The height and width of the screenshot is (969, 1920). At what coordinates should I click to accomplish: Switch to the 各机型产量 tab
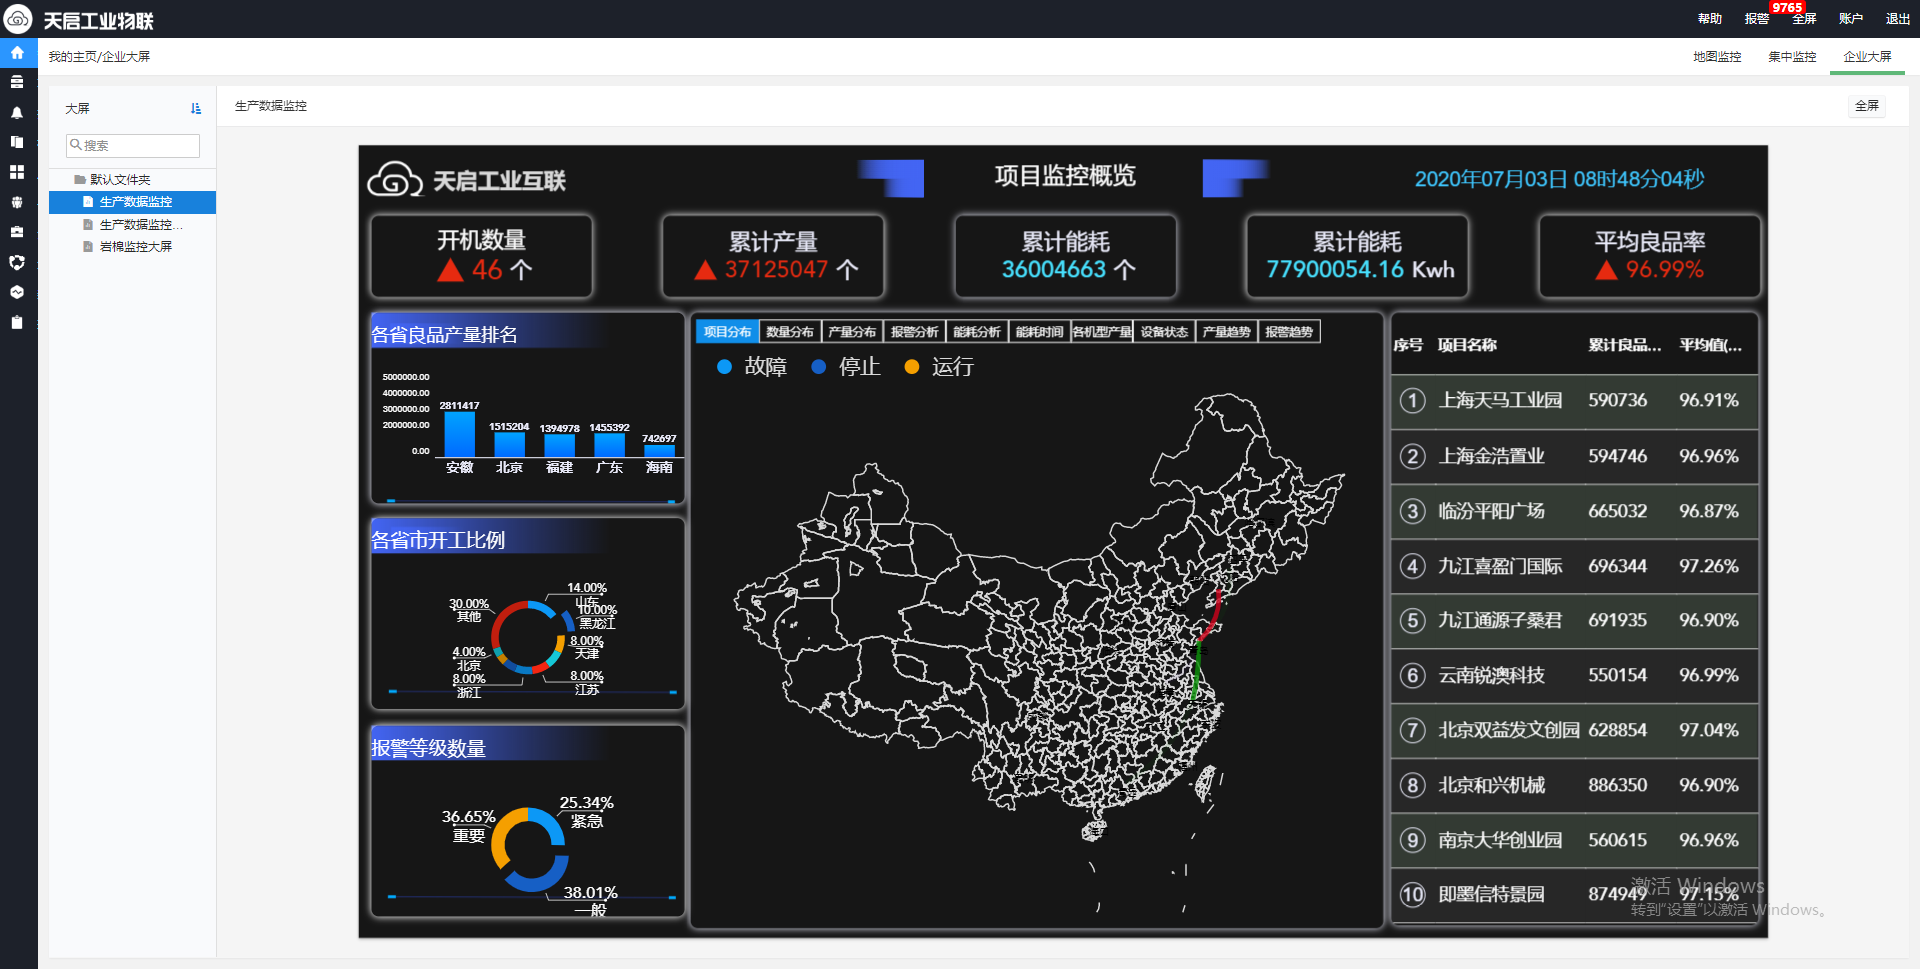1102,332
